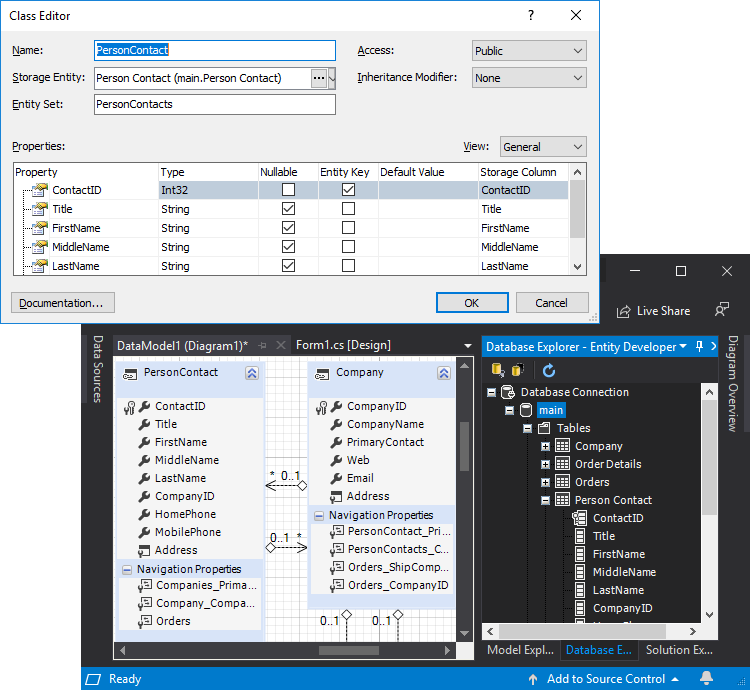Click the notifications bell in the status bar
The width and height of the screenshot is (750, 690).
(x=707, y=679)
